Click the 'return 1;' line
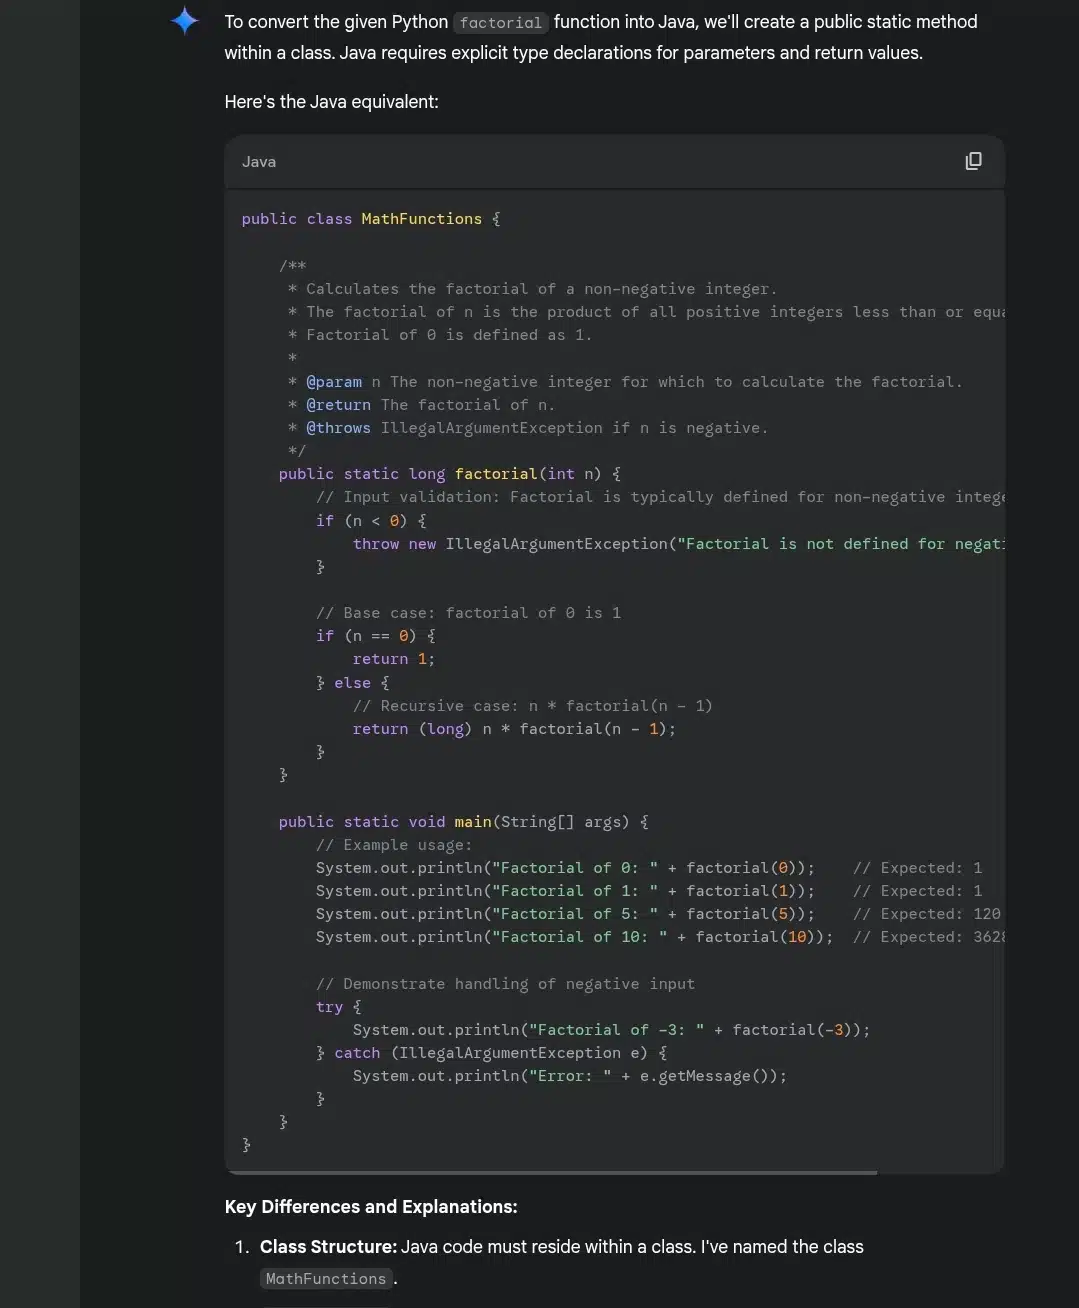Screen dimensions: 1079x1308 [394, 659]
